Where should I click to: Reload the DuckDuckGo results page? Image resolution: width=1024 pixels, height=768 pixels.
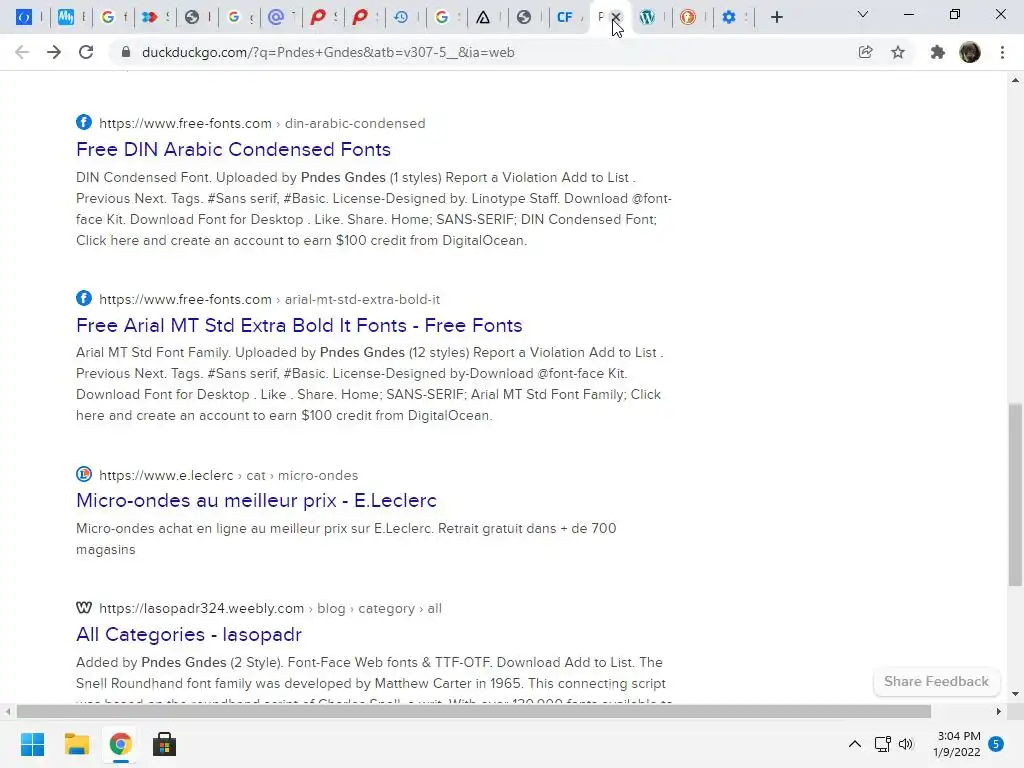(x=86, y=52)
